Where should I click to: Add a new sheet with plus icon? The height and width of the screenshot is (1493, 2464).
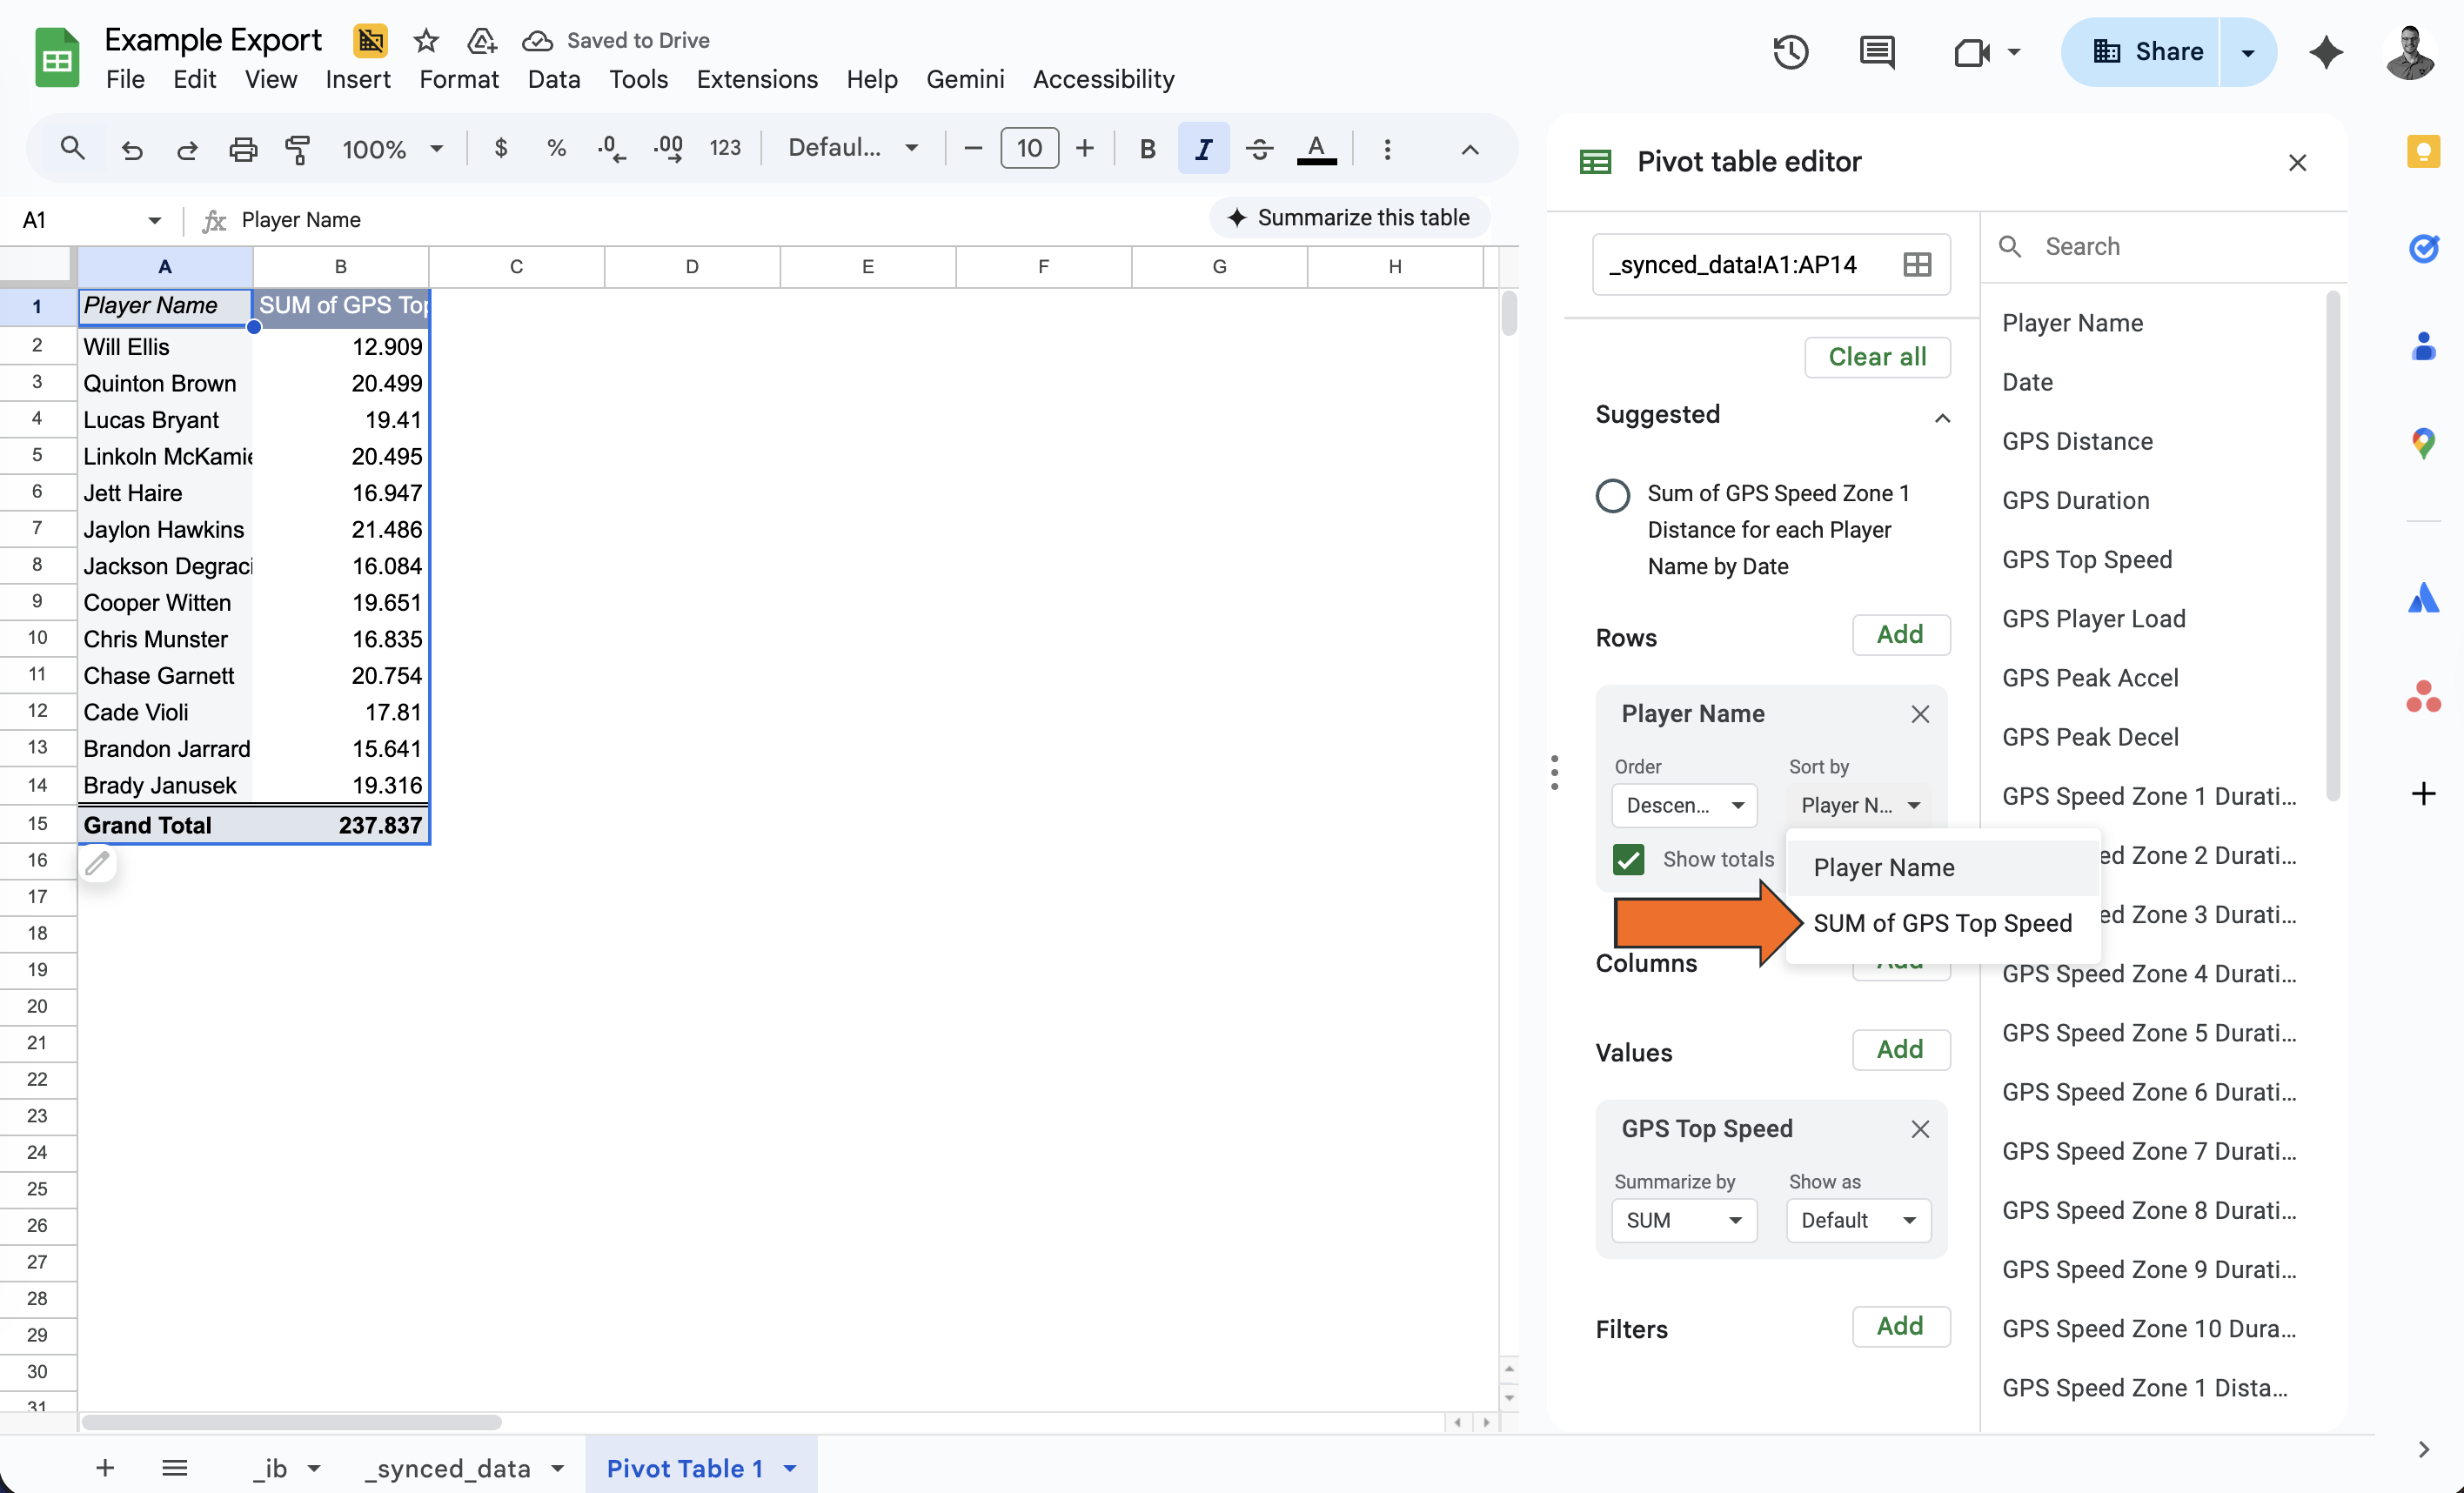(x=105, y=1467)
